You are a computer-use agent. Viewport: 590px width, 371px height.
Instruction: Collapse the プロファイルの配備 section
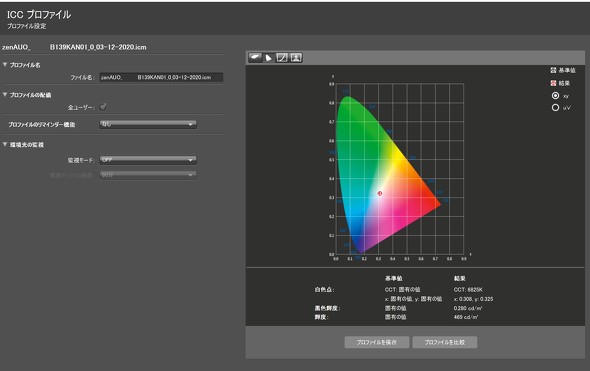click(x=5, y=95)
